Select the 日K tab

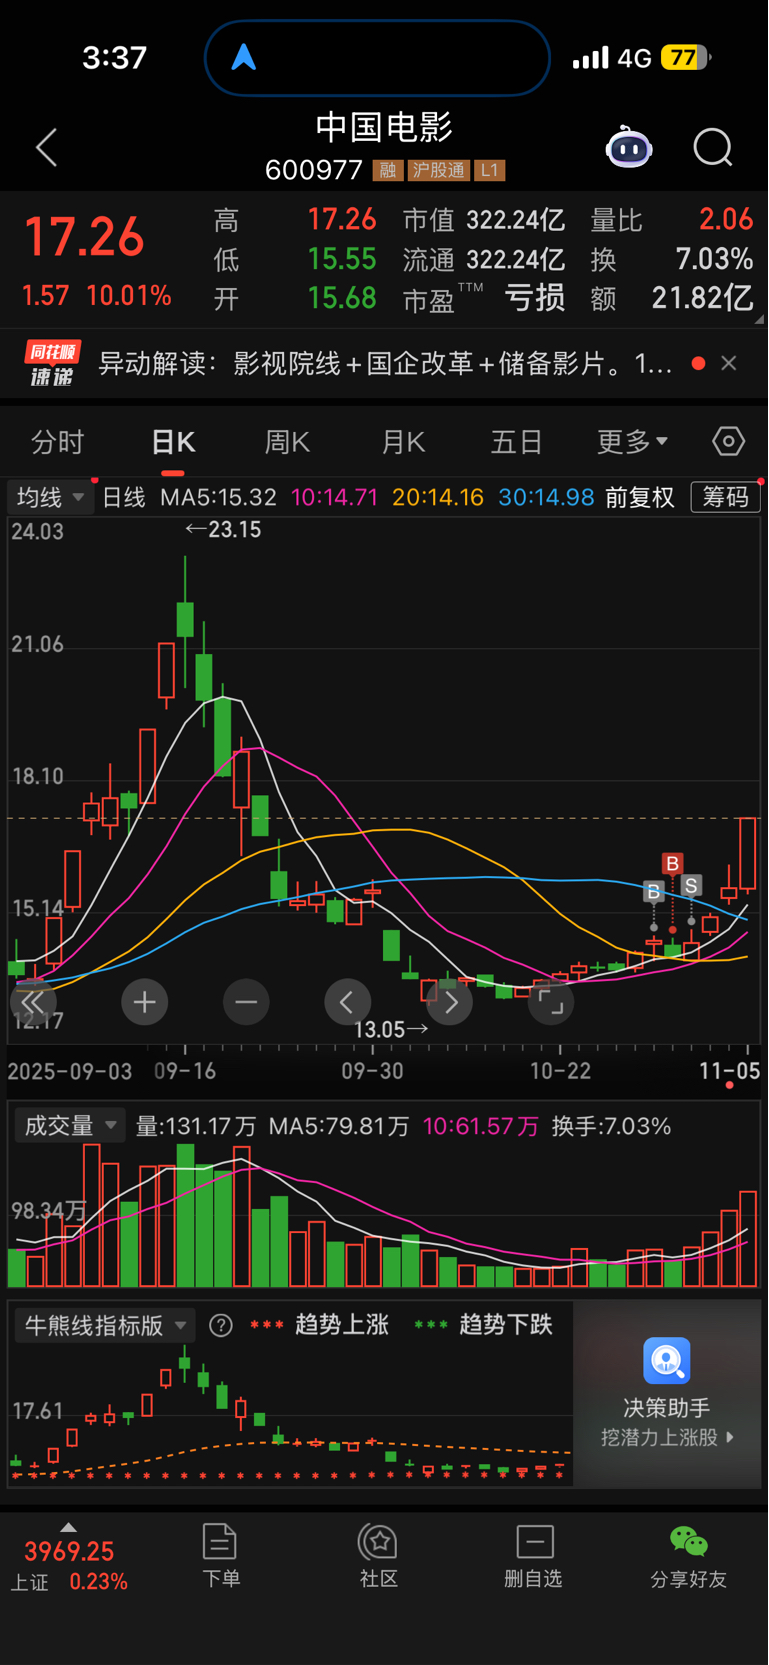[x=173, y=441]
